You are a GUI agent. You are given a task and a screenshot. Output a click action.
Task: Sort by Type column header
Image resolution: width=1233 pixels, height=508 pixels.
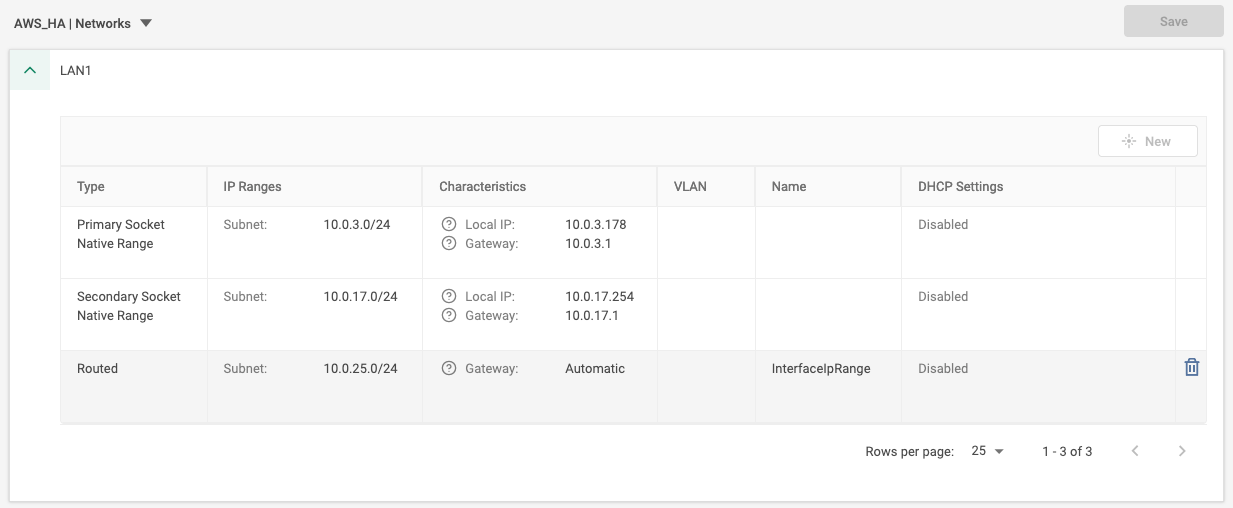(91, 186)
